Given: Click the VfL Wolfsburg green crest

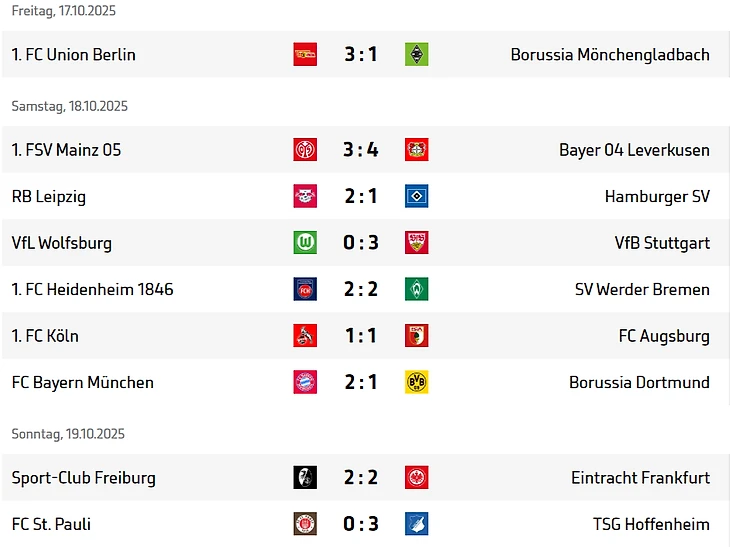Looking at the screenshot, I should click(x=305, y=243).
